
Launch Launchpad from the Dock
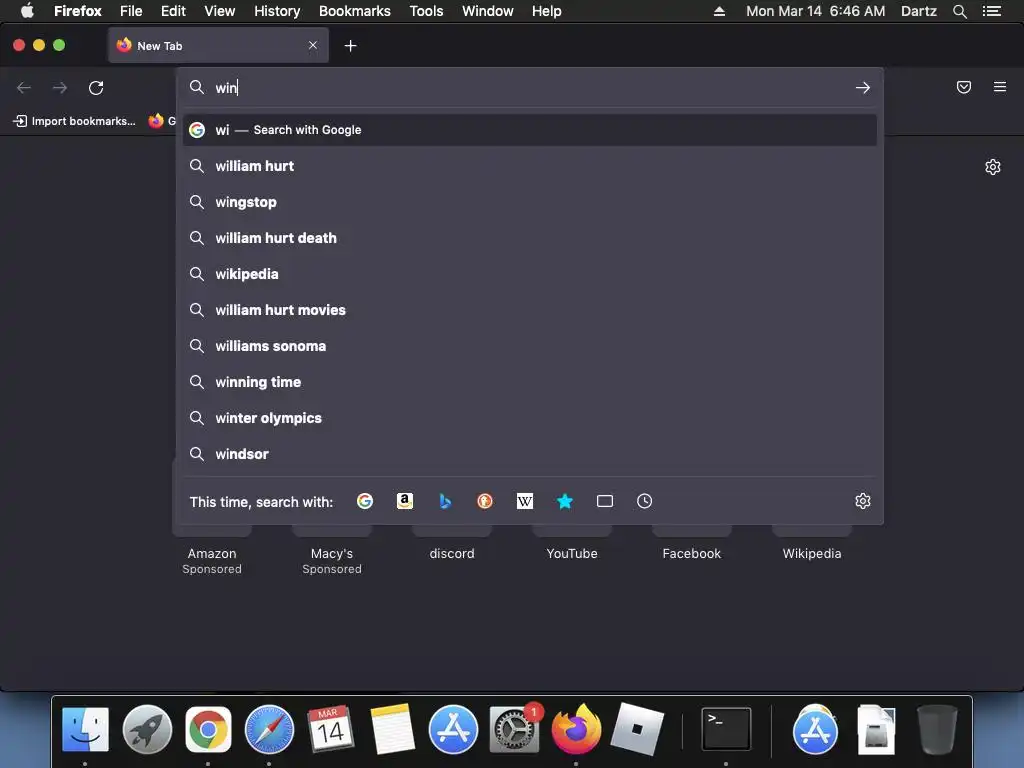[147, 729]
